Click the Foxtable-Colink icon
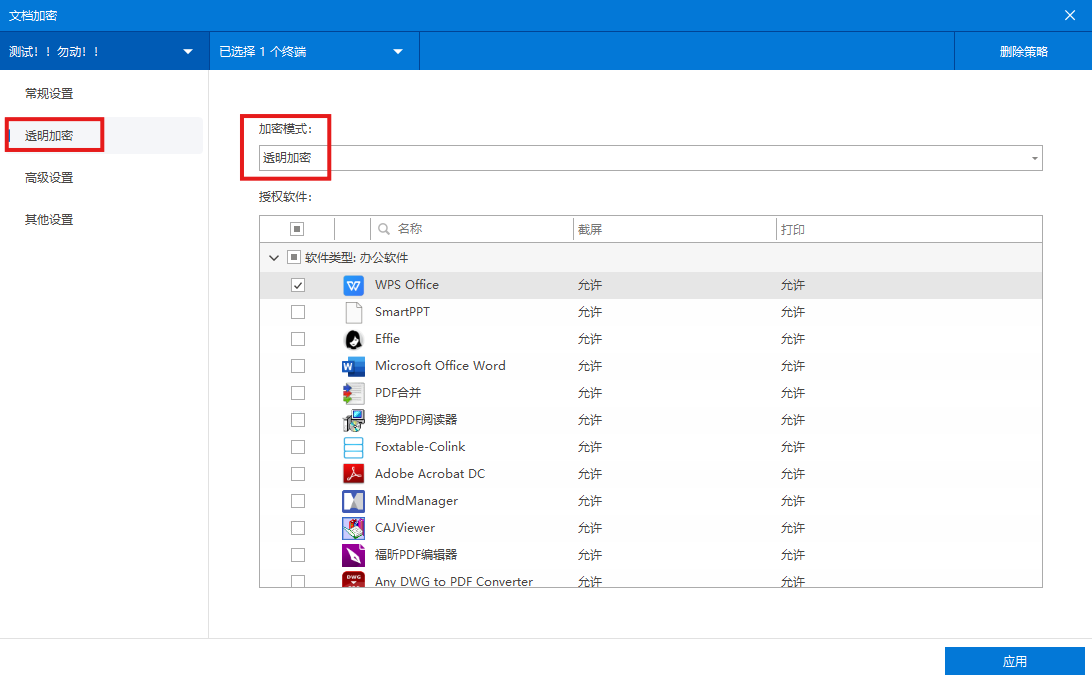Viewport: 1092px width, 682px height. click(353, 447)
